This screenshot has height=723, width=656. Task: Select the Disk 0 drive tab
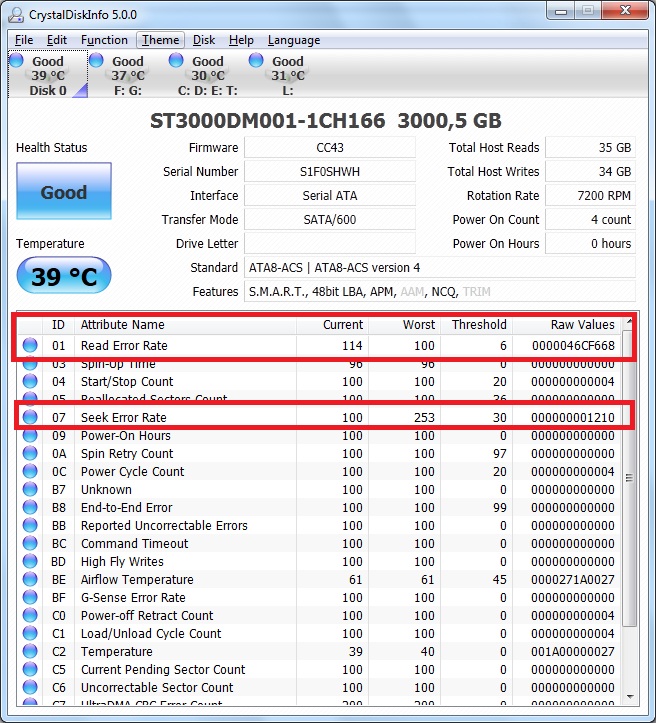(x=48, y=75)
